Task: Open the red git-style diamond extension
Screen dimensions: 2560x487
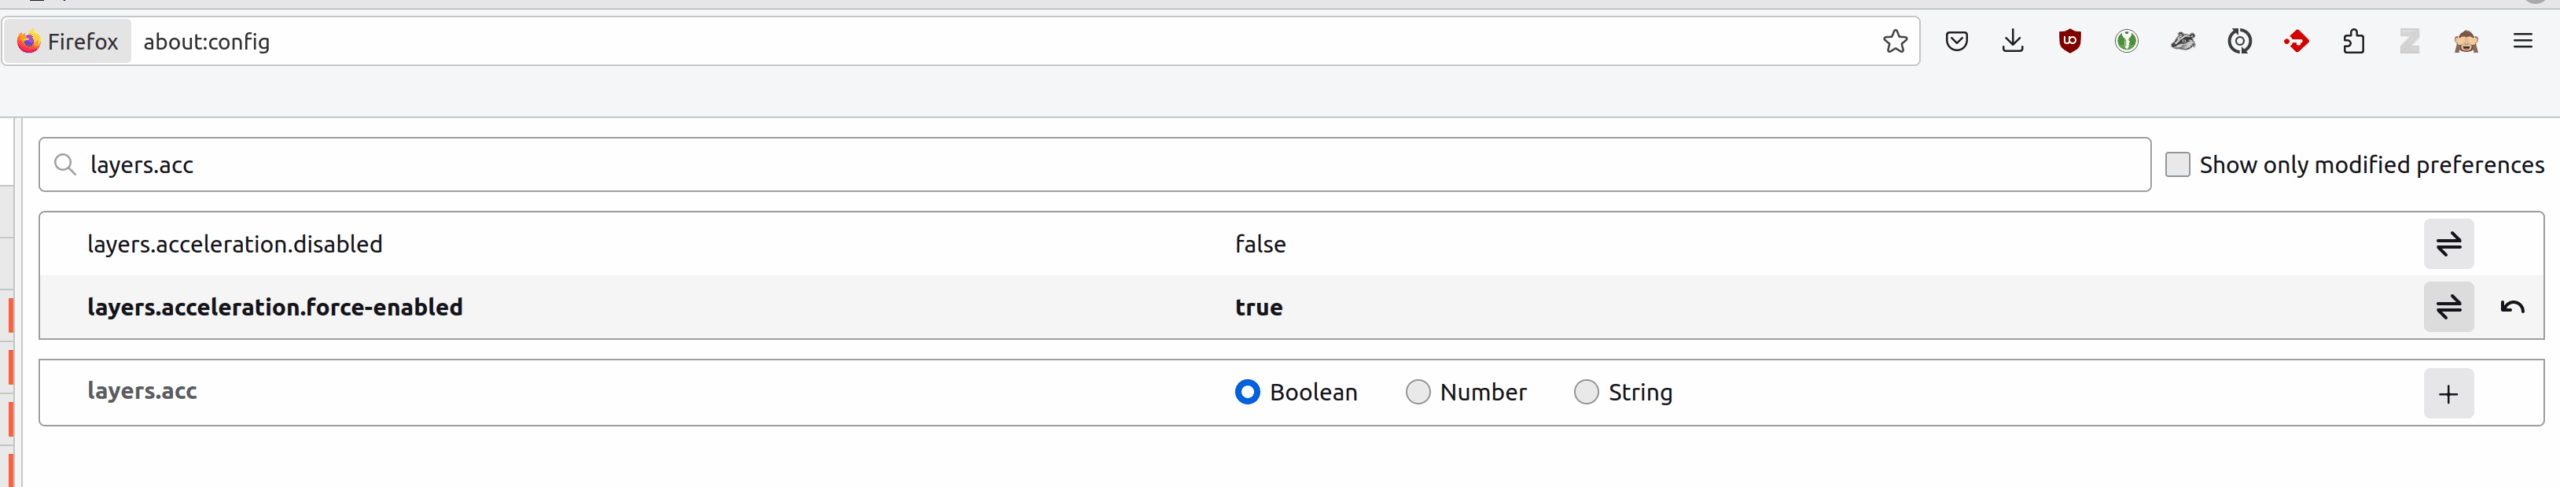Action: coord(2297,41)
